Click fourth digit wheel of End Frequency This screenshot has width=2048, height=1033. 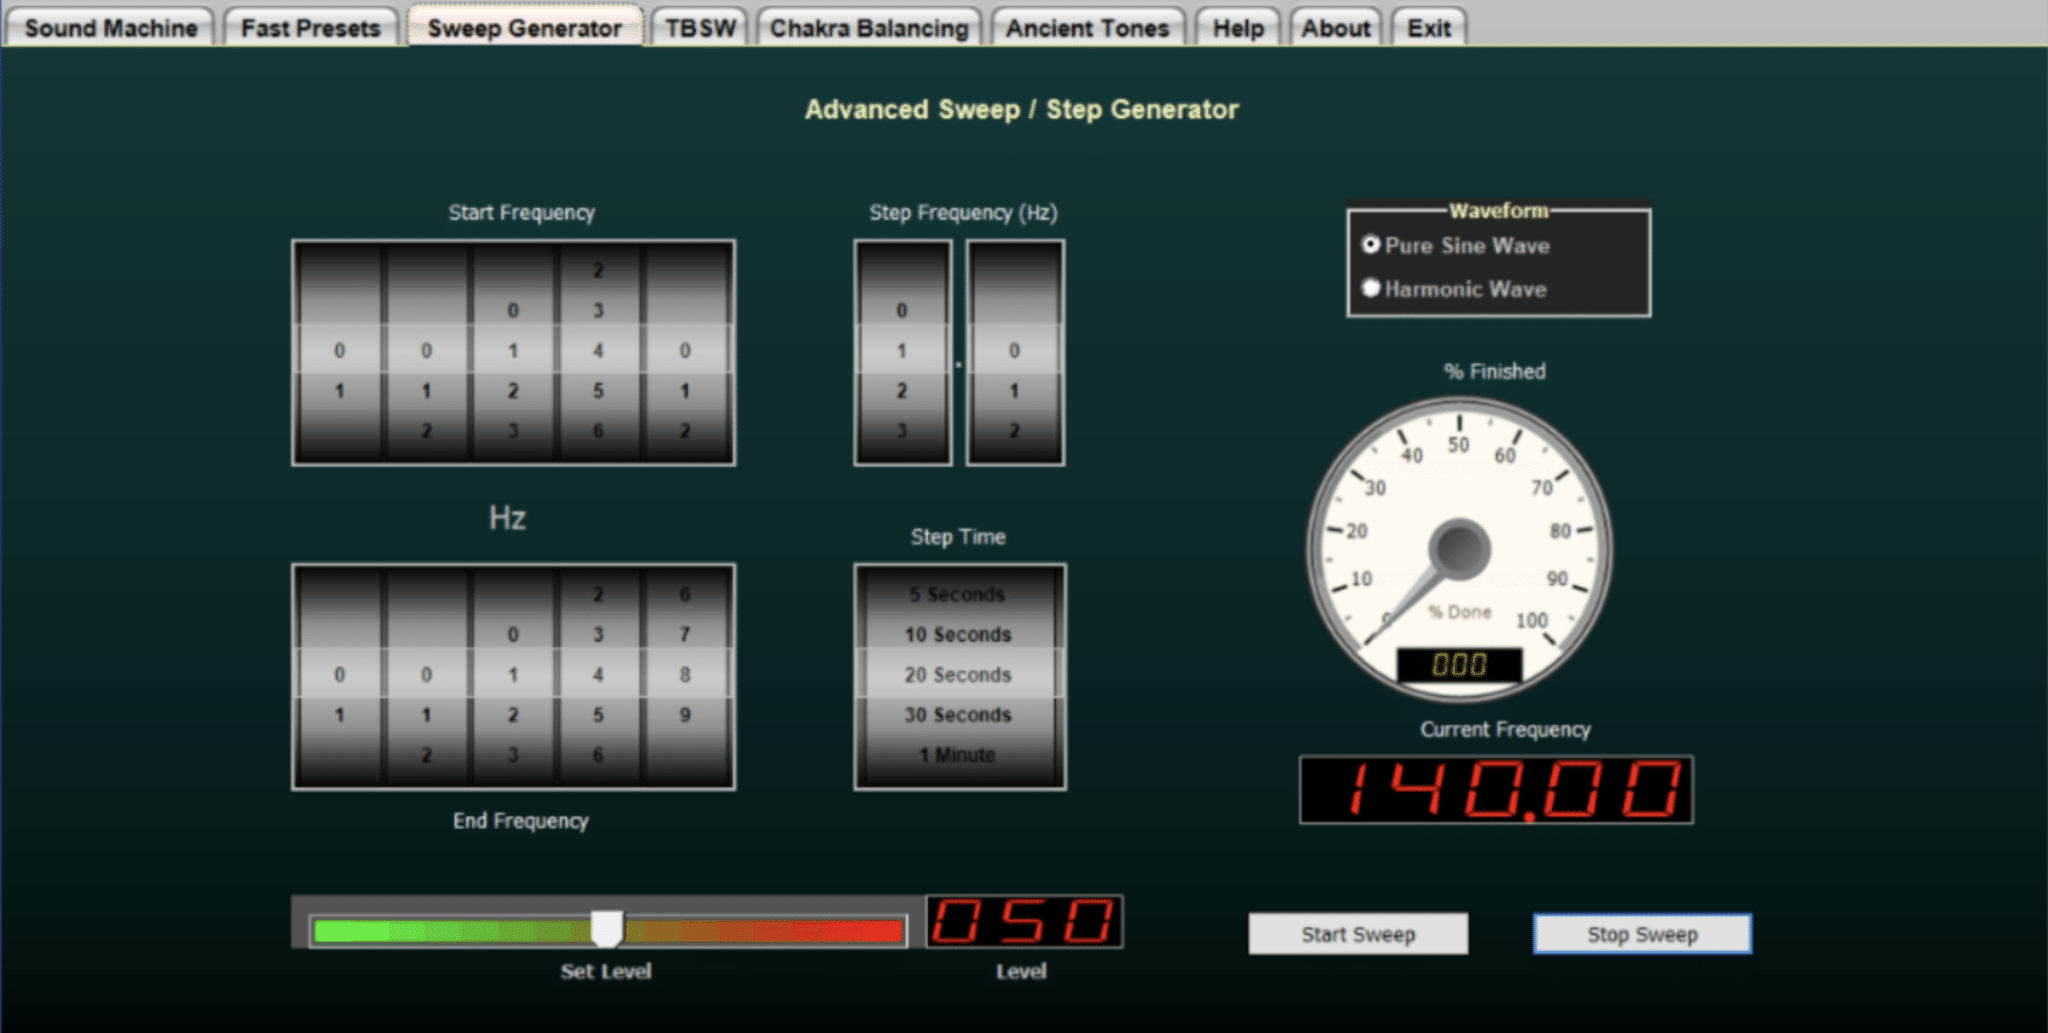[x=598, y=676]
